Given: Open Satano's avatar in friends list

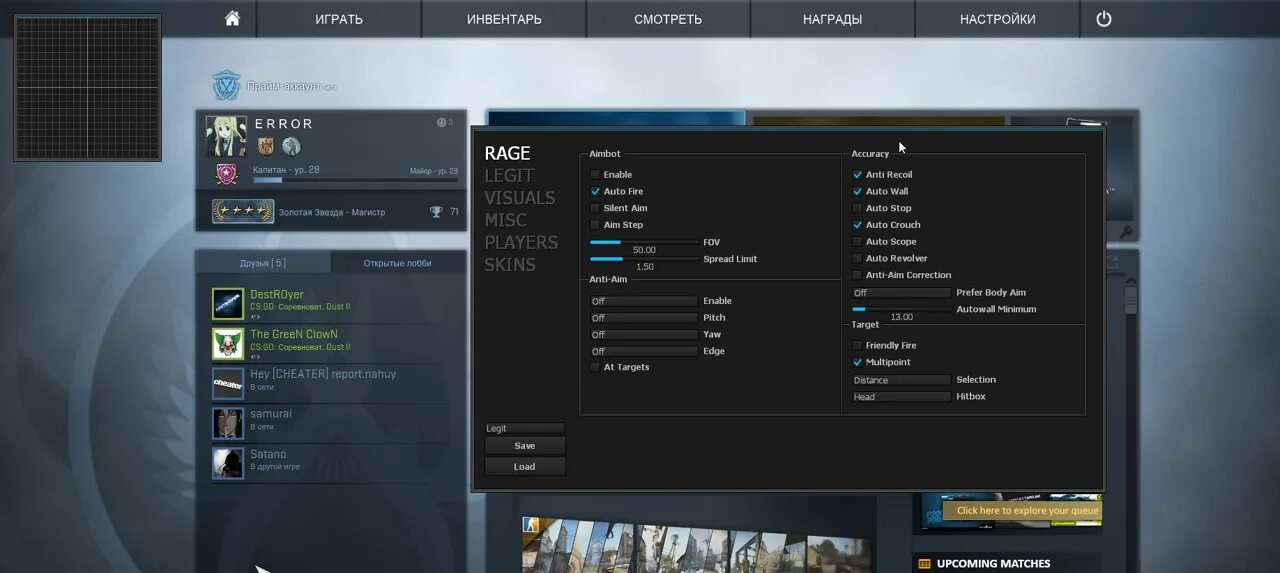Looking at the screenshot, I should click(x=228, y=463).
